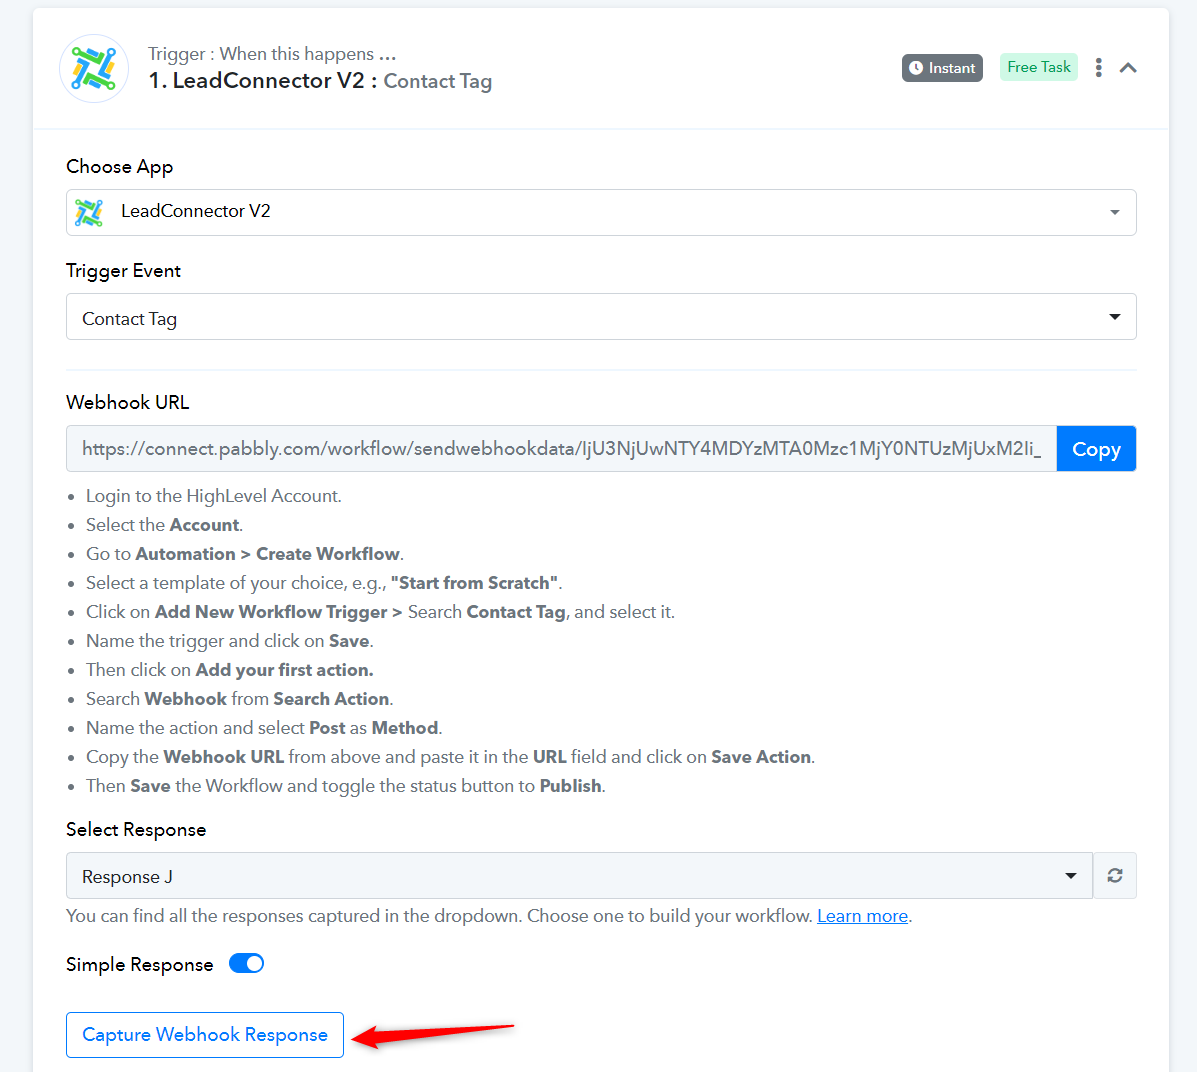Toggle the Simple Response switch off
Image resolution: width=1197 pixels, height=1072 pixels.
[x=247, y=964]
